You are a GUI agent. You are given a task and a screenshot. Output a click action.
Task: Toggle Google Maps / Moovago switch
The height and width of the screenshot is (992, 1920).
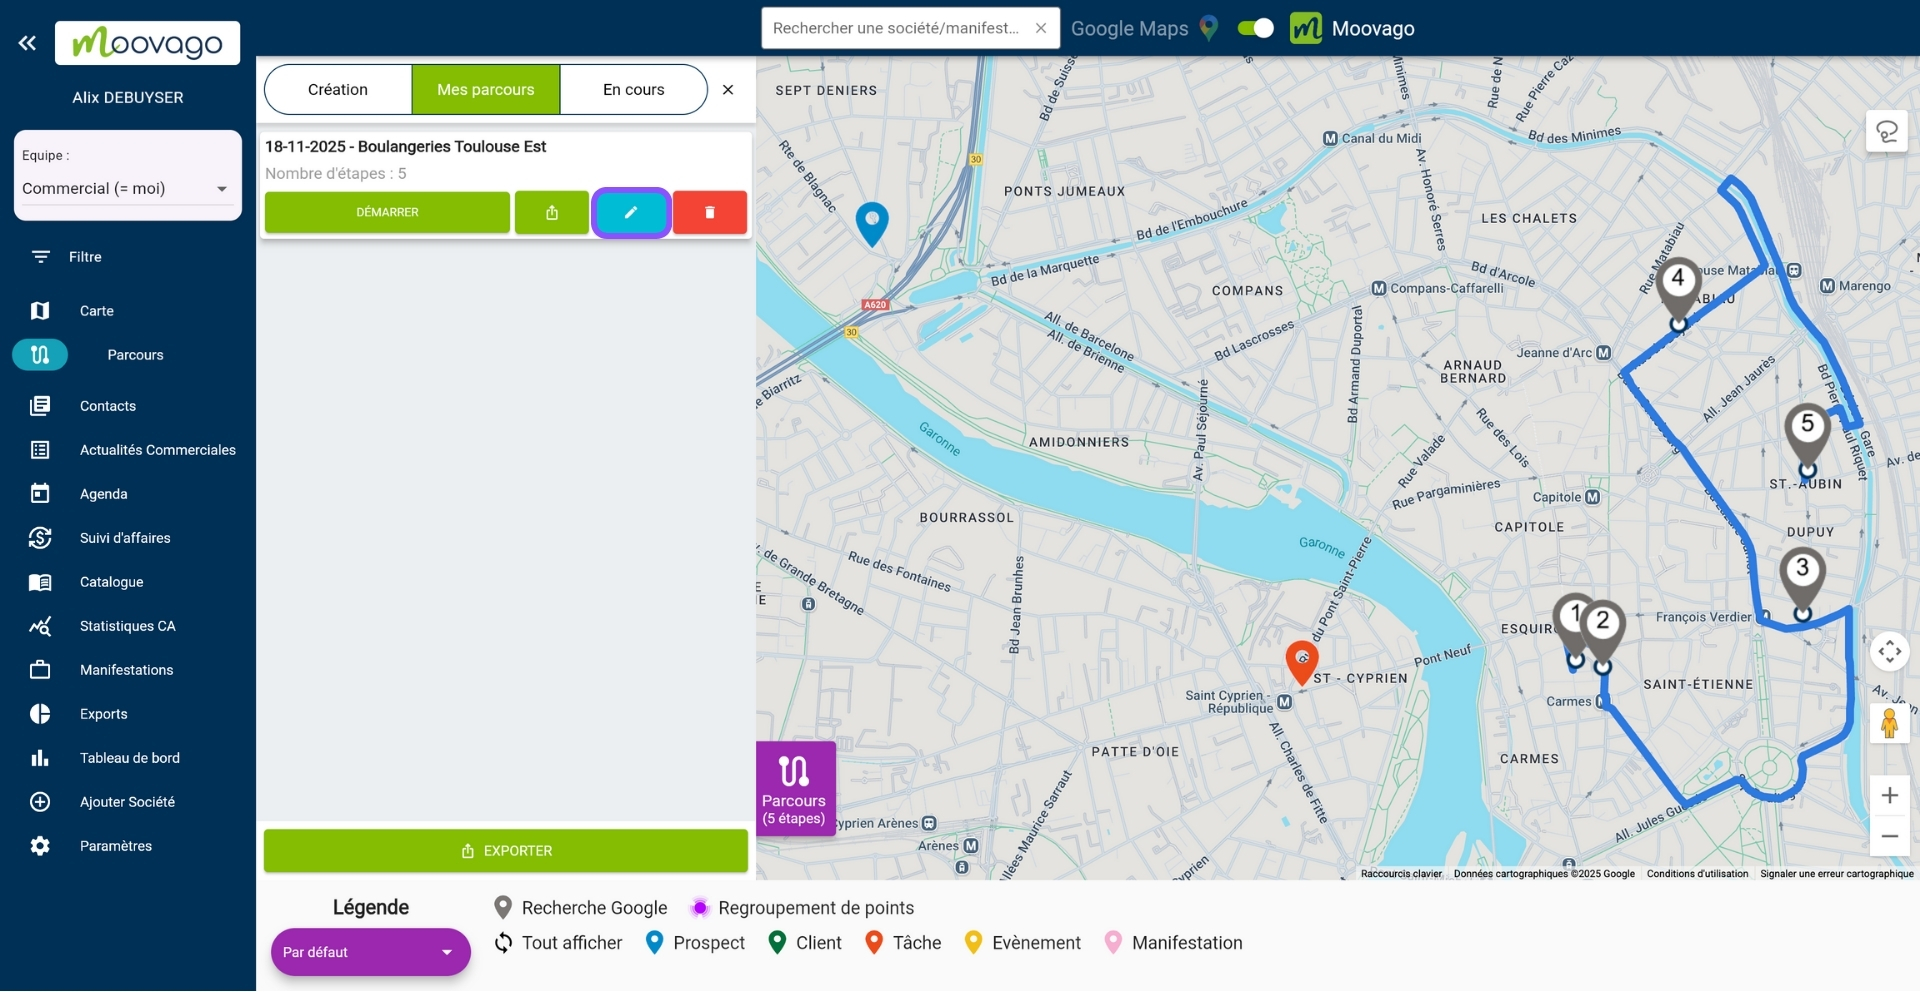tap(1255, 29)
